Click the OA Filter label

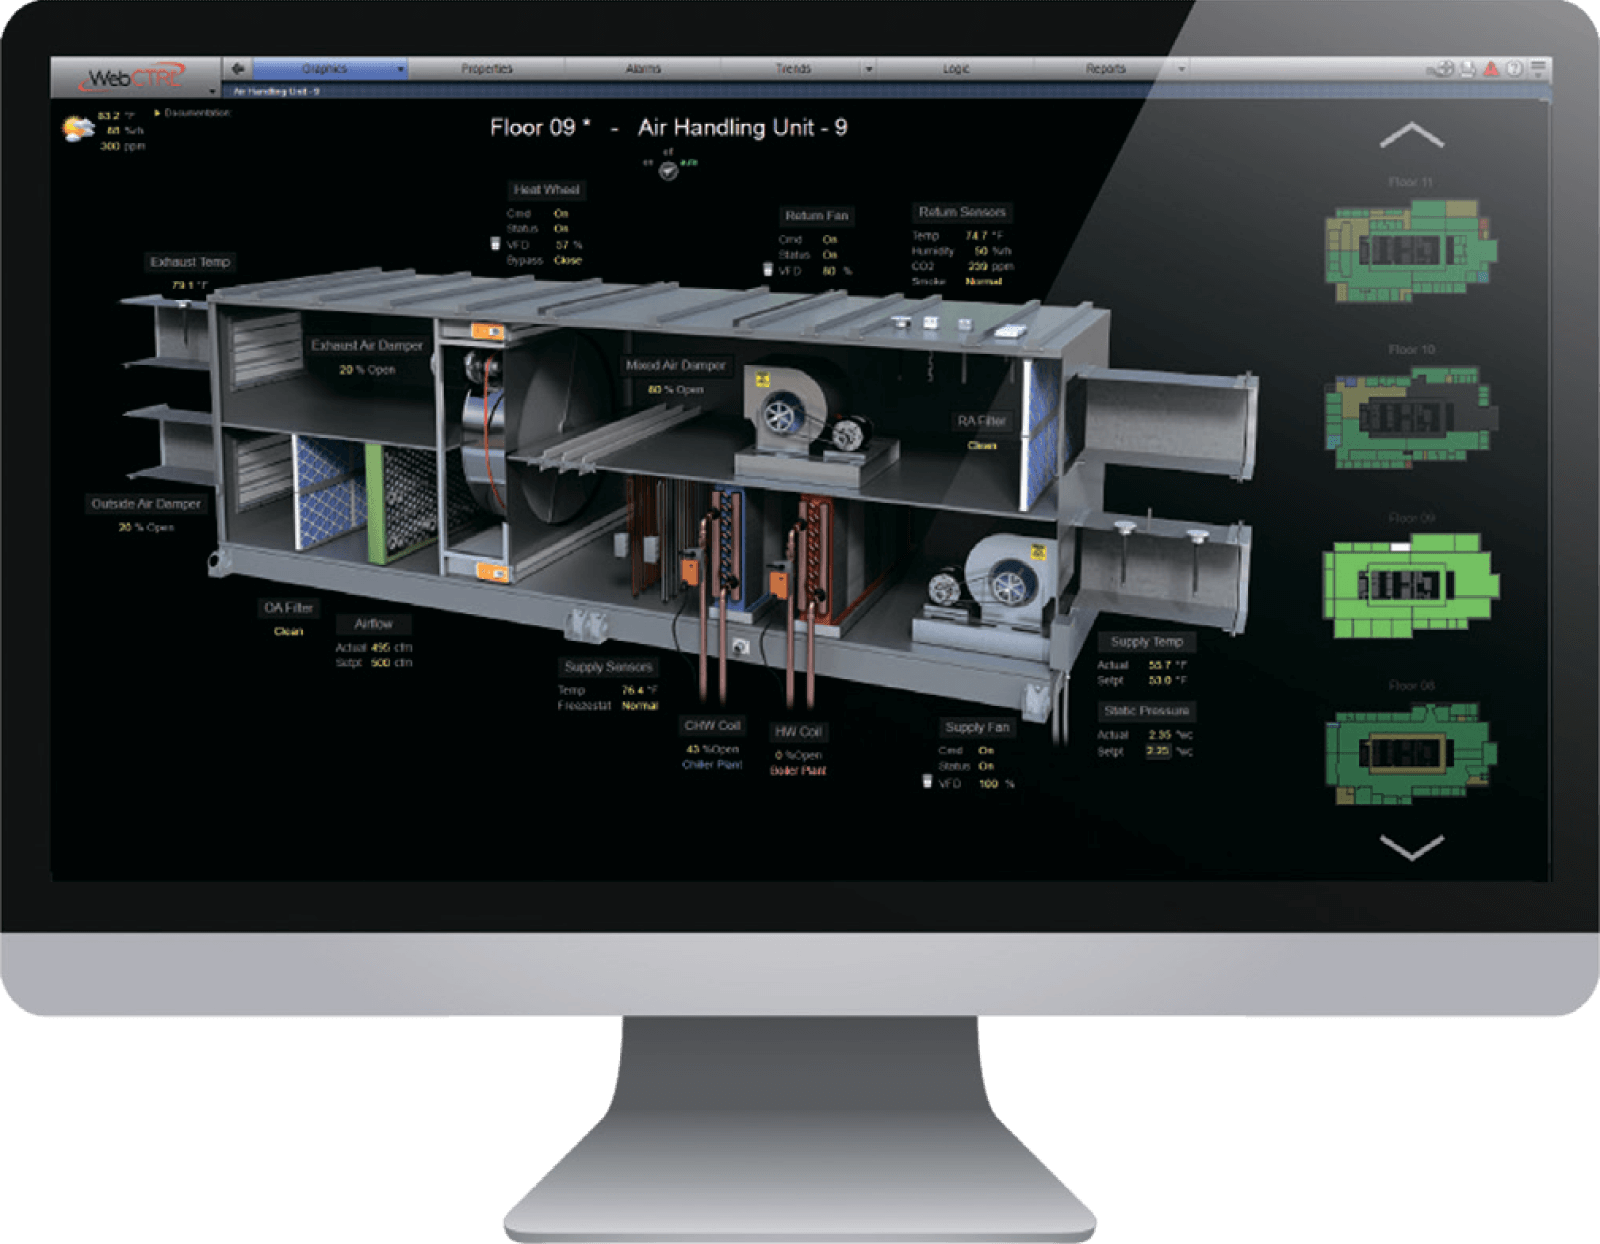(288, 608)
